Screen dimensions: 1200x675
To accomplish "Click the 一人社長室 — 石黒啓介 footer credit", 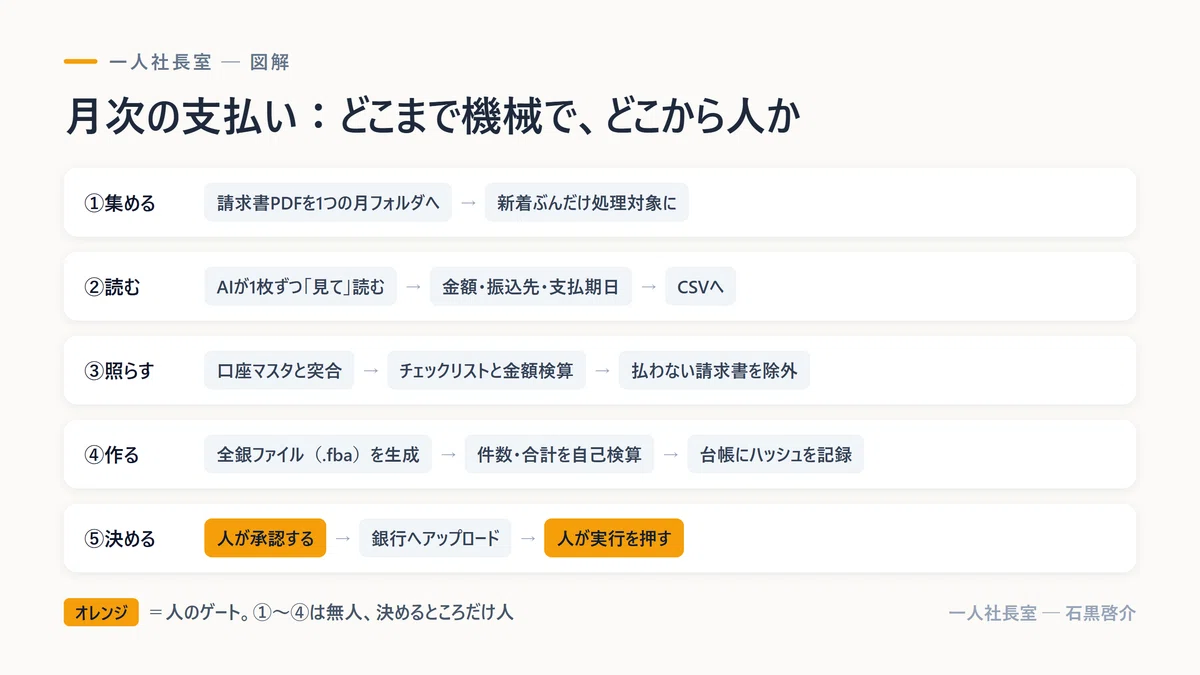I will point(1042,613).
